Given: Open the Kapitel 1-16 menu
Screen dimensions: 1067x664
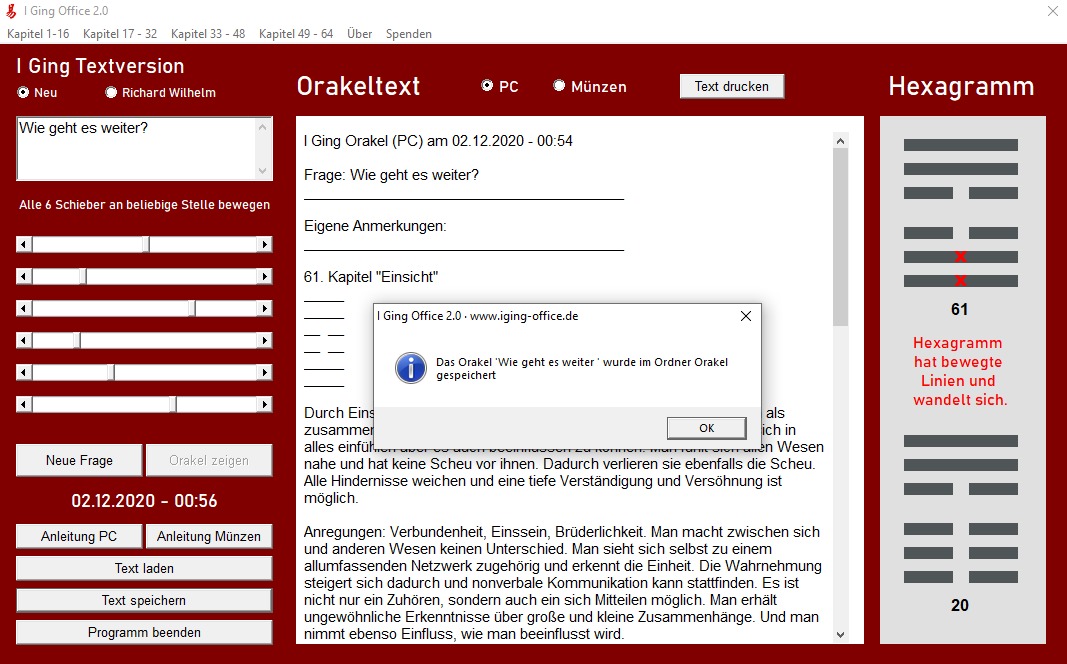Looking at the screenshot, I should (x=38, y=34).
